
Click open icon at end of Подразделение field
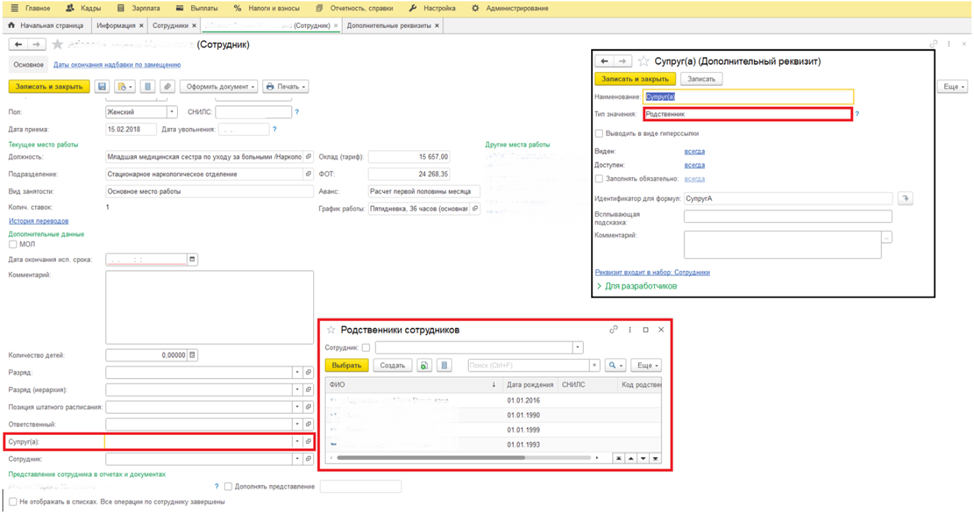[x=308, y=174]
